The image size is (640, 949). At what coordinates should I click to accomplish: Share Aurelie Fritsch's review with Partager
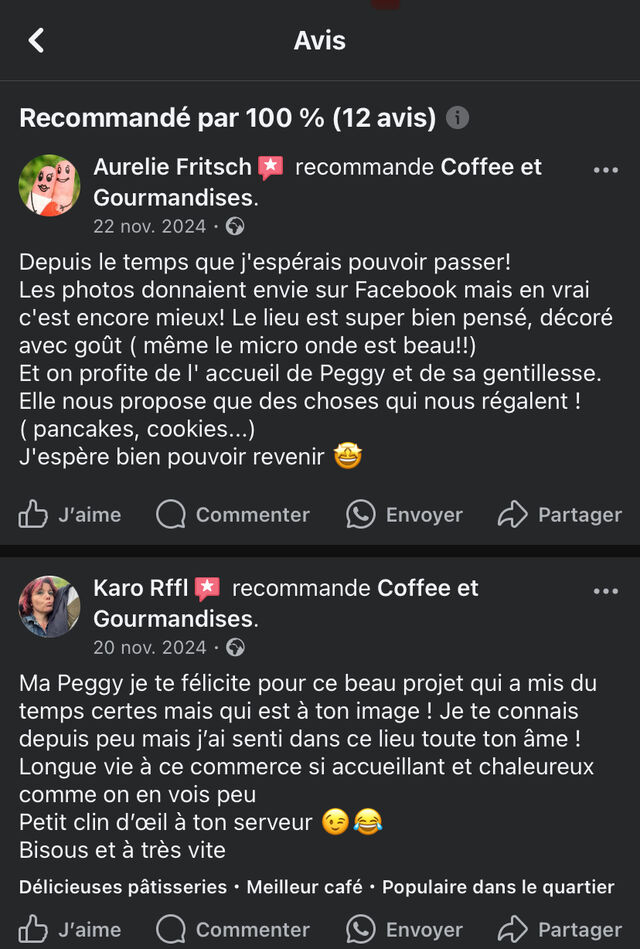560,515
